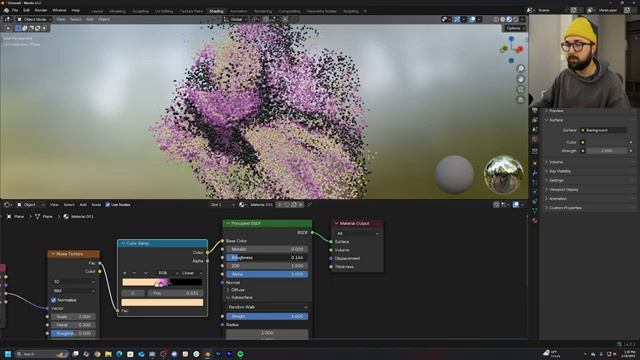
Task: Open Global transform orientation dropdown
Action: 236,19
